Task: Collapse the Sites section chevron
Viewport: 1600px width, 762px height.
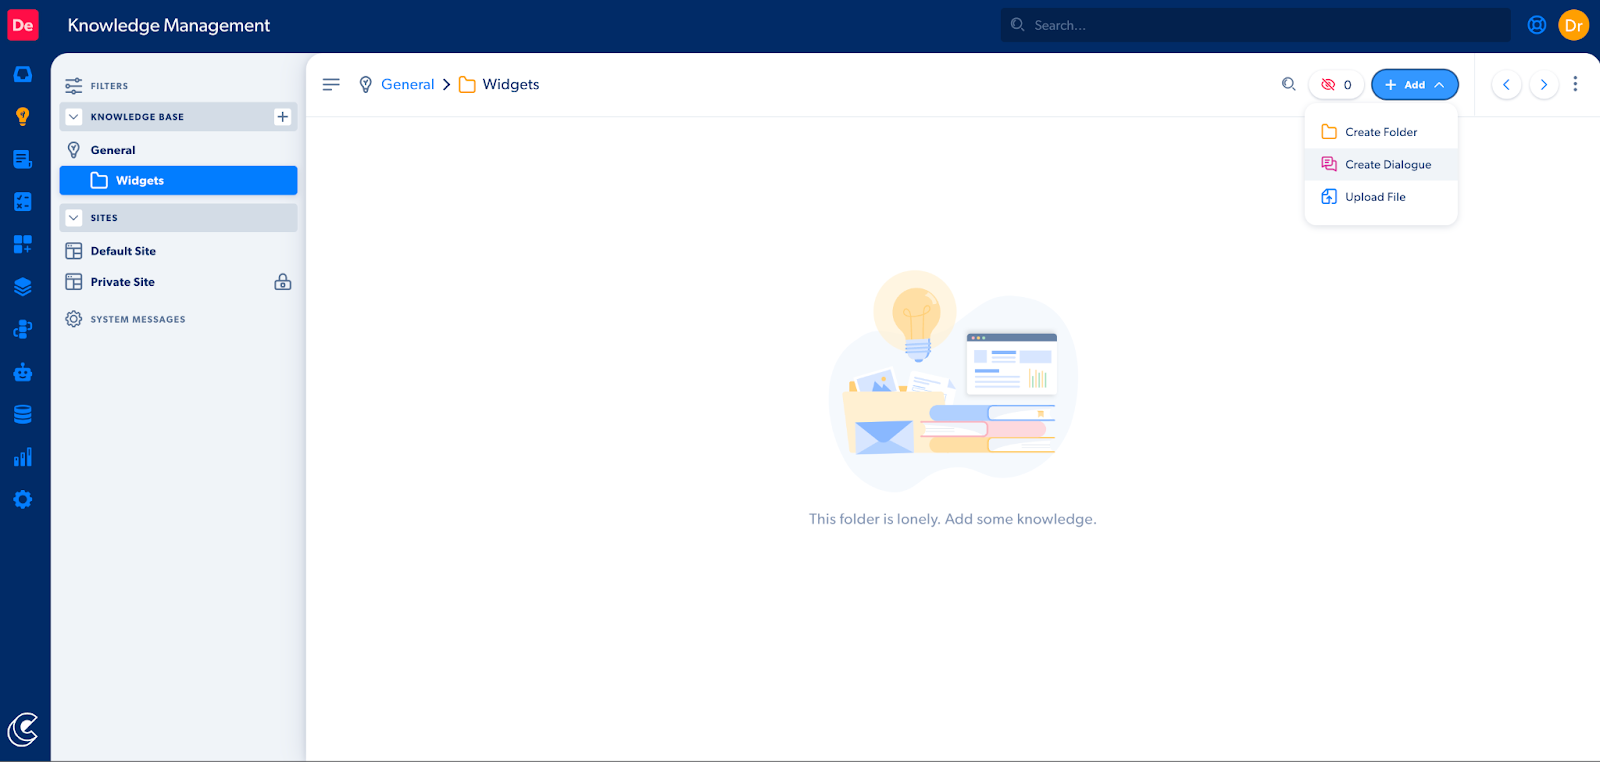Action: [73, 218]
